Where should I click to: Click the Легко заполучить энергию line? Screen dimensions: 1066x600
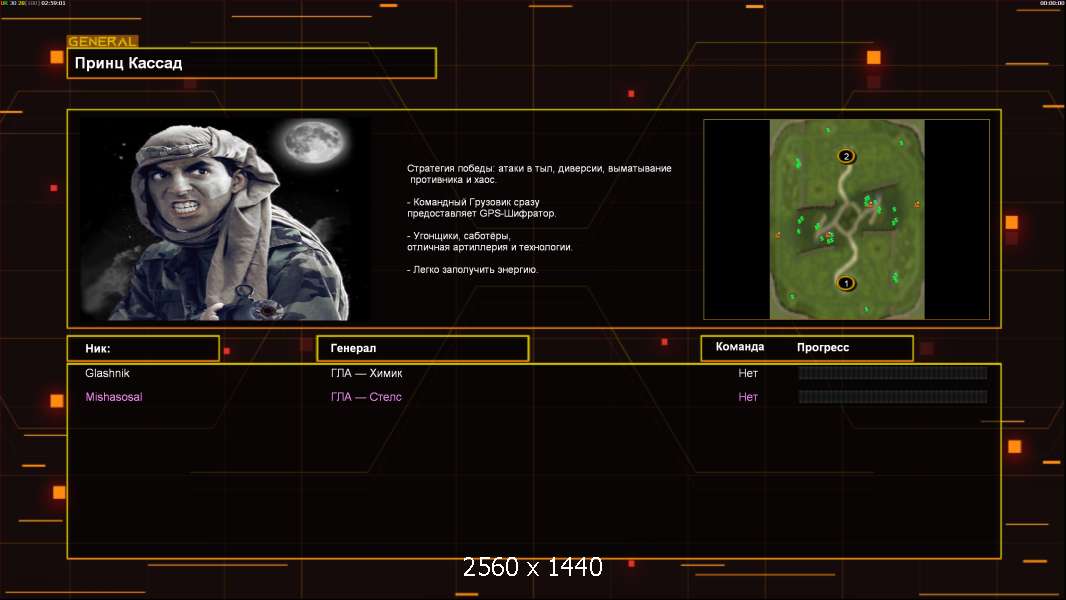pyautogui.click(x=472, y=270)
